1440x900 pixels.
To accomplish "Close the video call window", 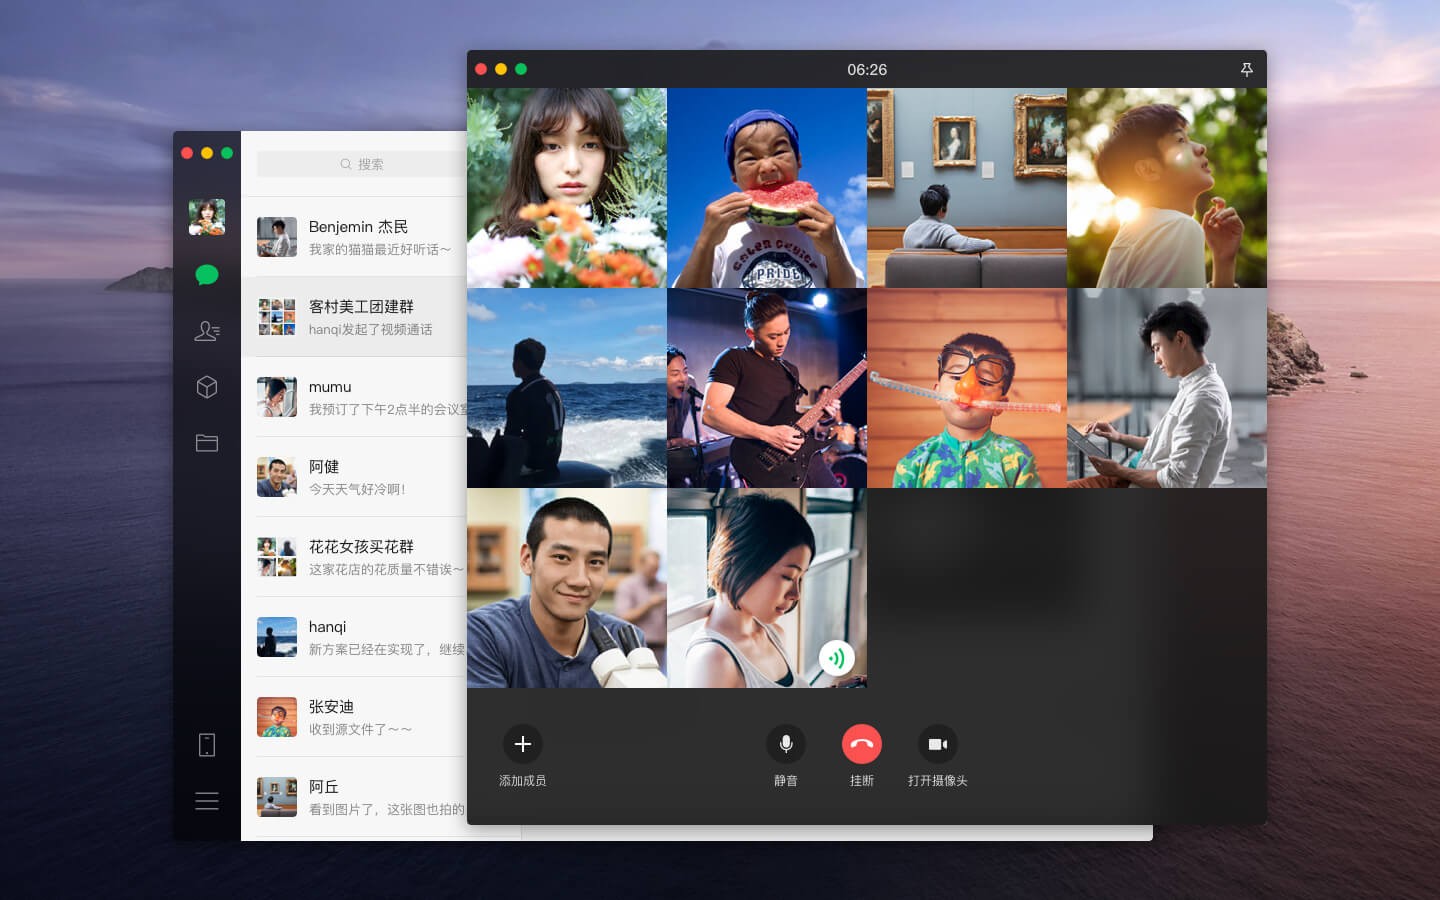I will point(481,69).
